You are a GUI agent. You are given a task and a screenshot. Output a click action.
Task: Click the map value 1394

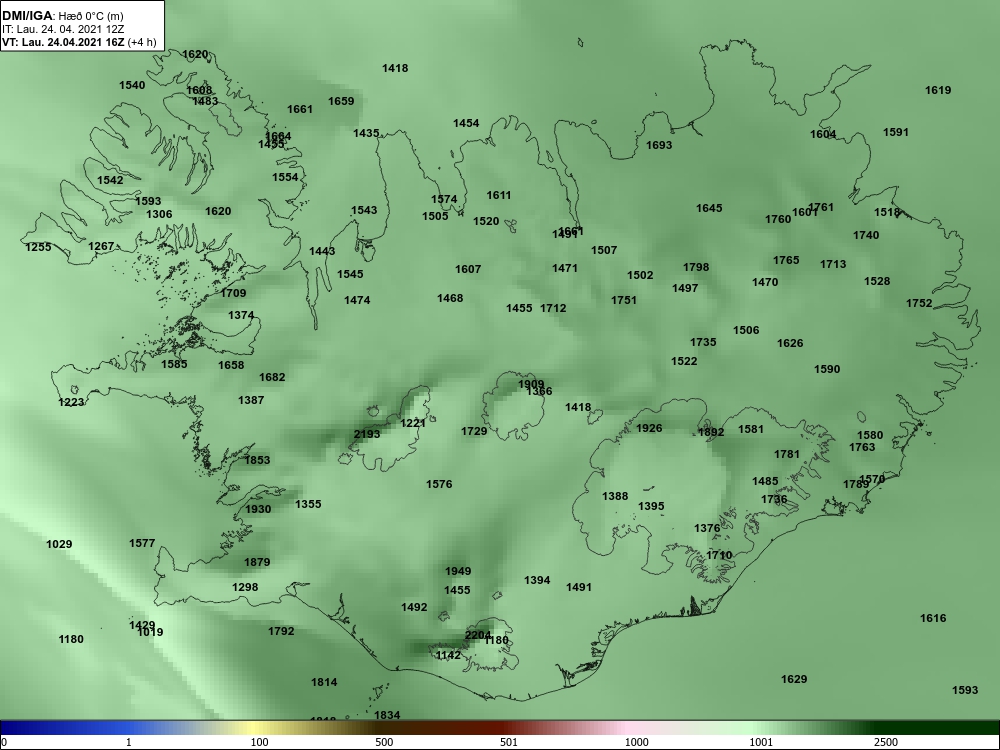[x=537, y=580]
